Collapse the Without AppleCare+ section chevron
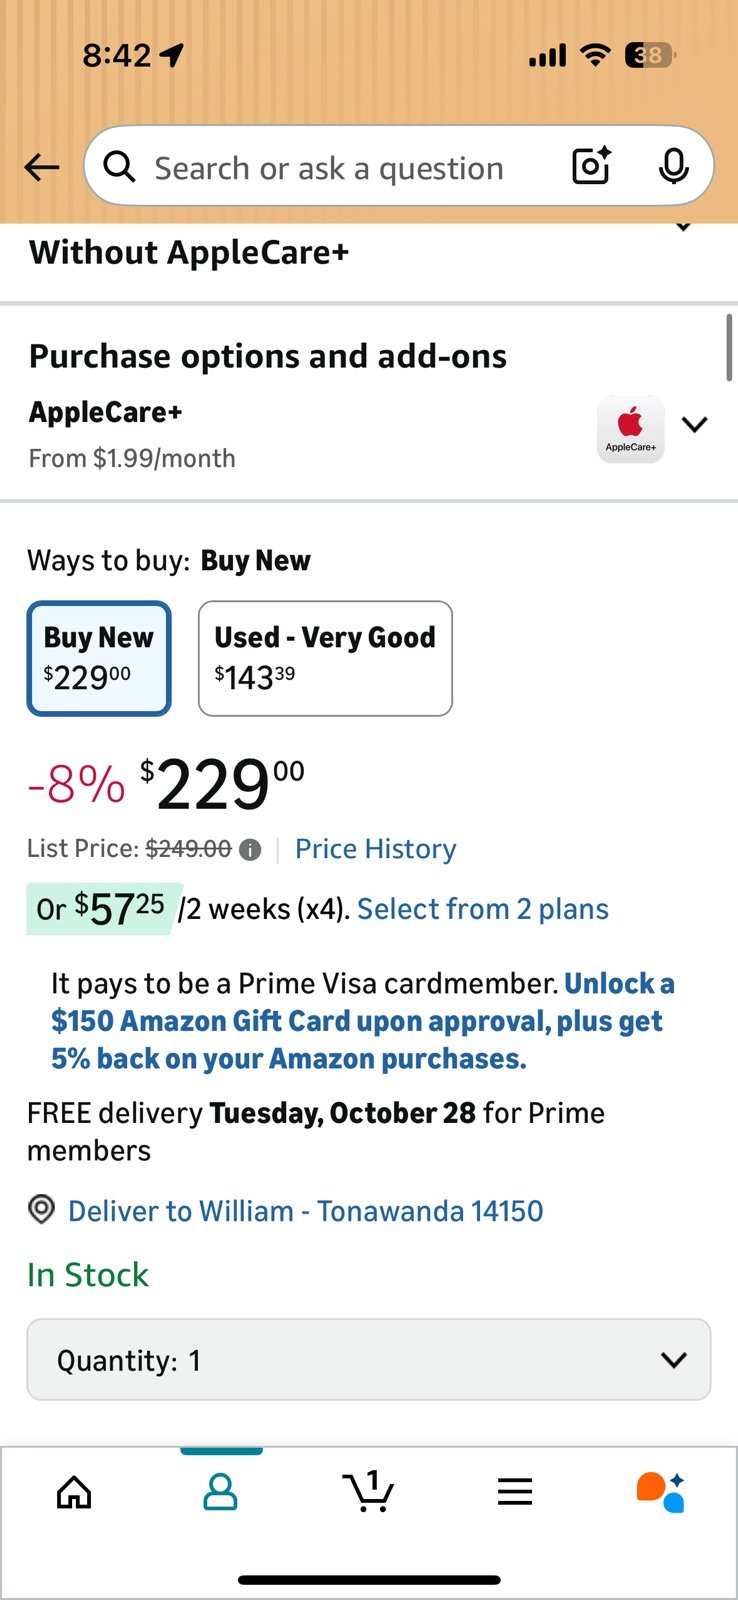Screen dimensions: 738x1600 [x=684, y=229]
